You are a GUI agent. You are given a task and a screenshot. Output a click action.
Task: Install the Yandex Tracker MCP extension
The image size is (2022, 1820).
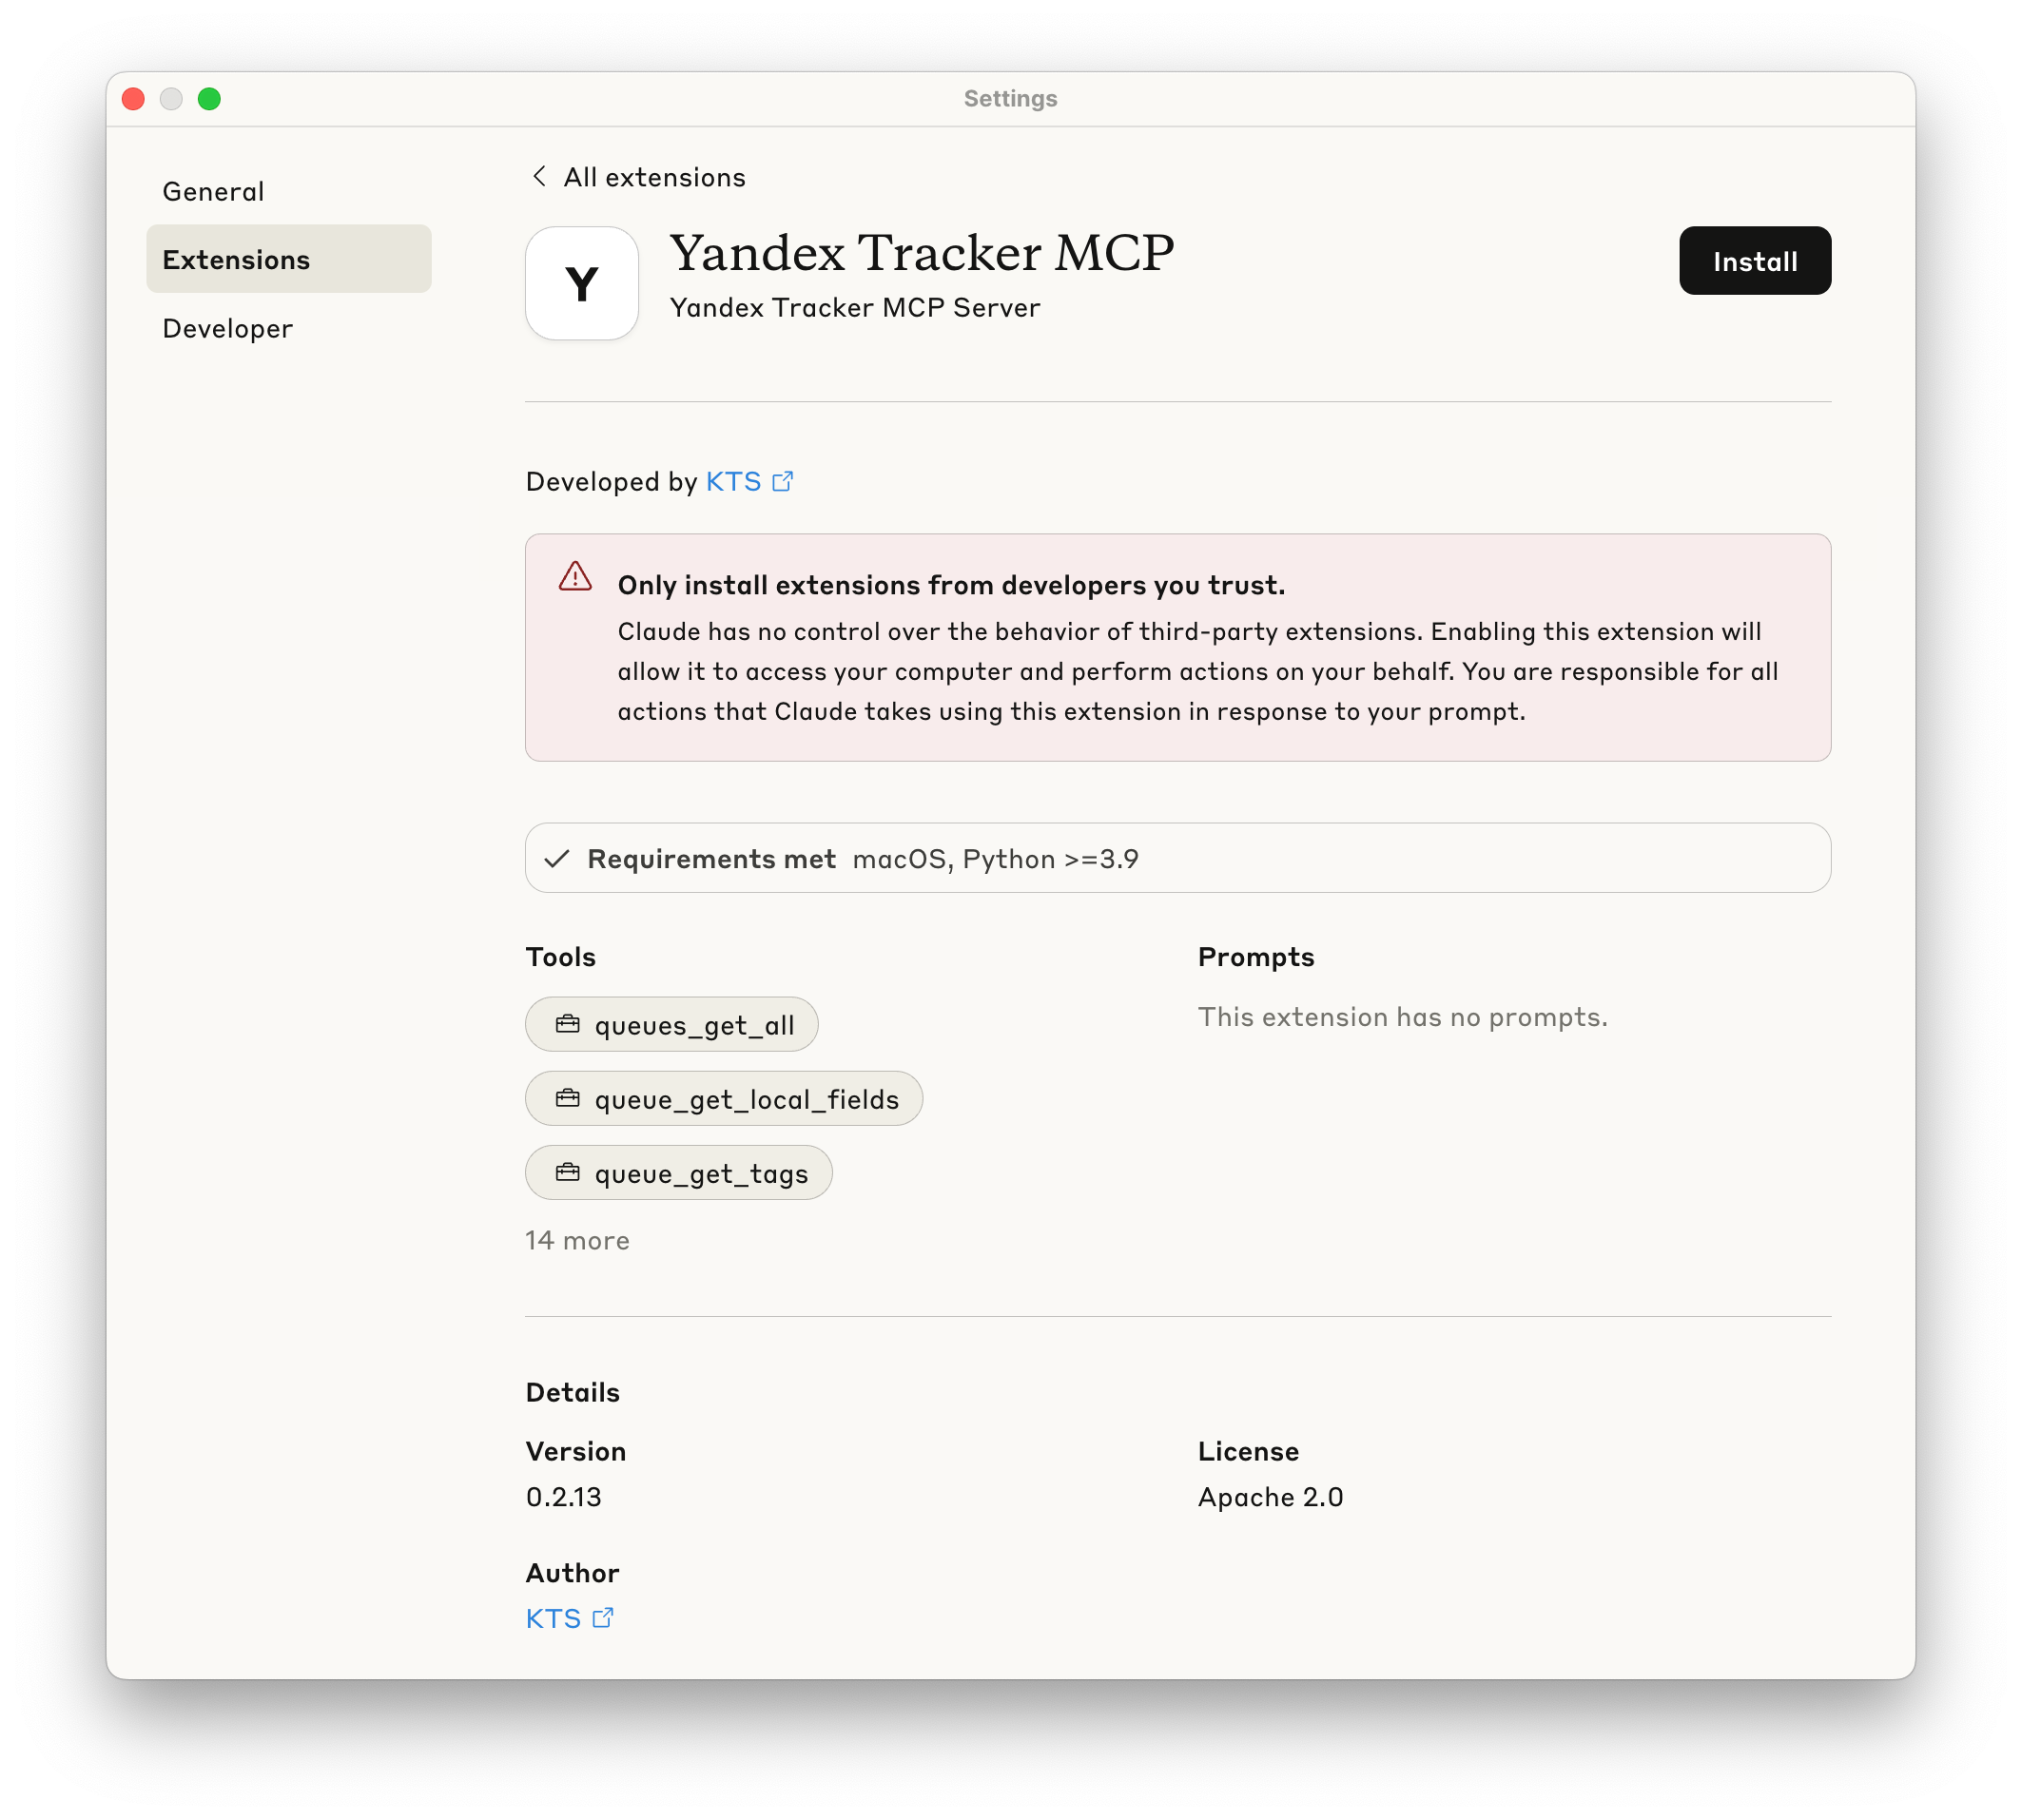tap(1754, 261)
